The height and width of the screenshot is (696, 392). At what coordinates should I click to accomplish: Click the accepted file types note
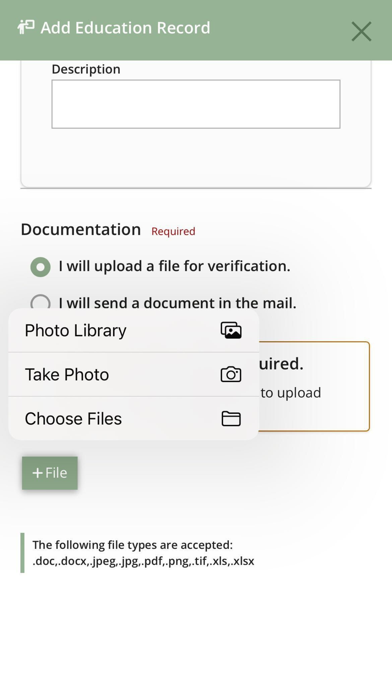[x=143, y=553]
